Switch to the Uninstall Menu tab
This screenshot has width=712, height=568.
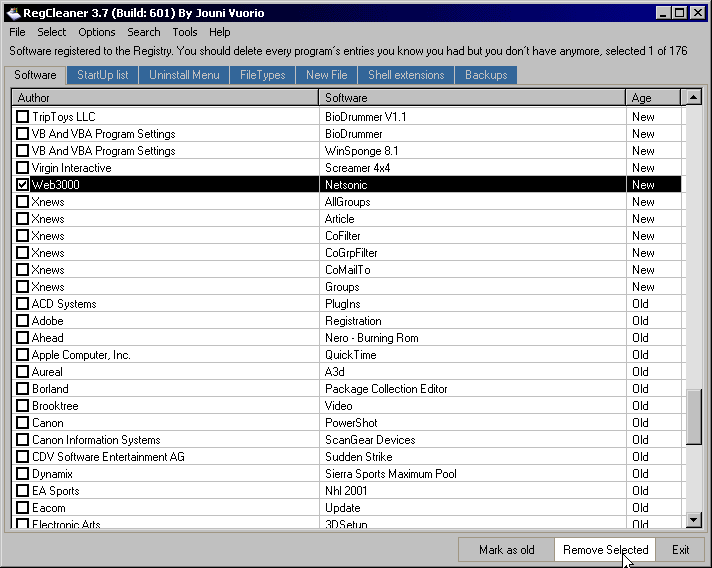coord(184,75)
